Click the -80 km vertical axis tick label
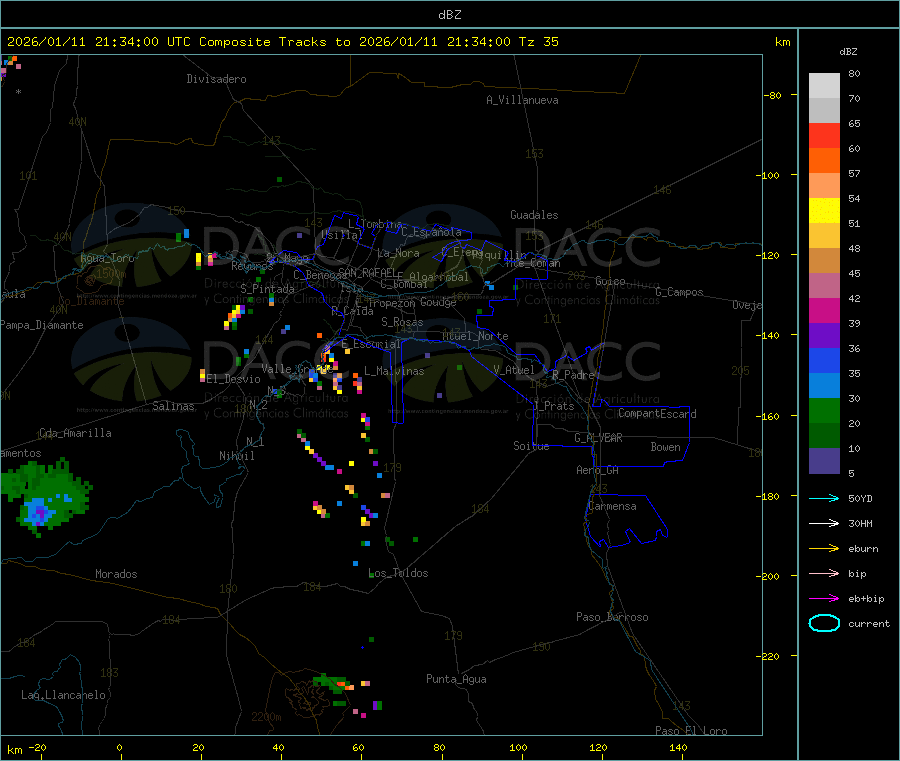The height and width of the screenshot is (761, 900). pyautogui.click(x=772, y=95)
